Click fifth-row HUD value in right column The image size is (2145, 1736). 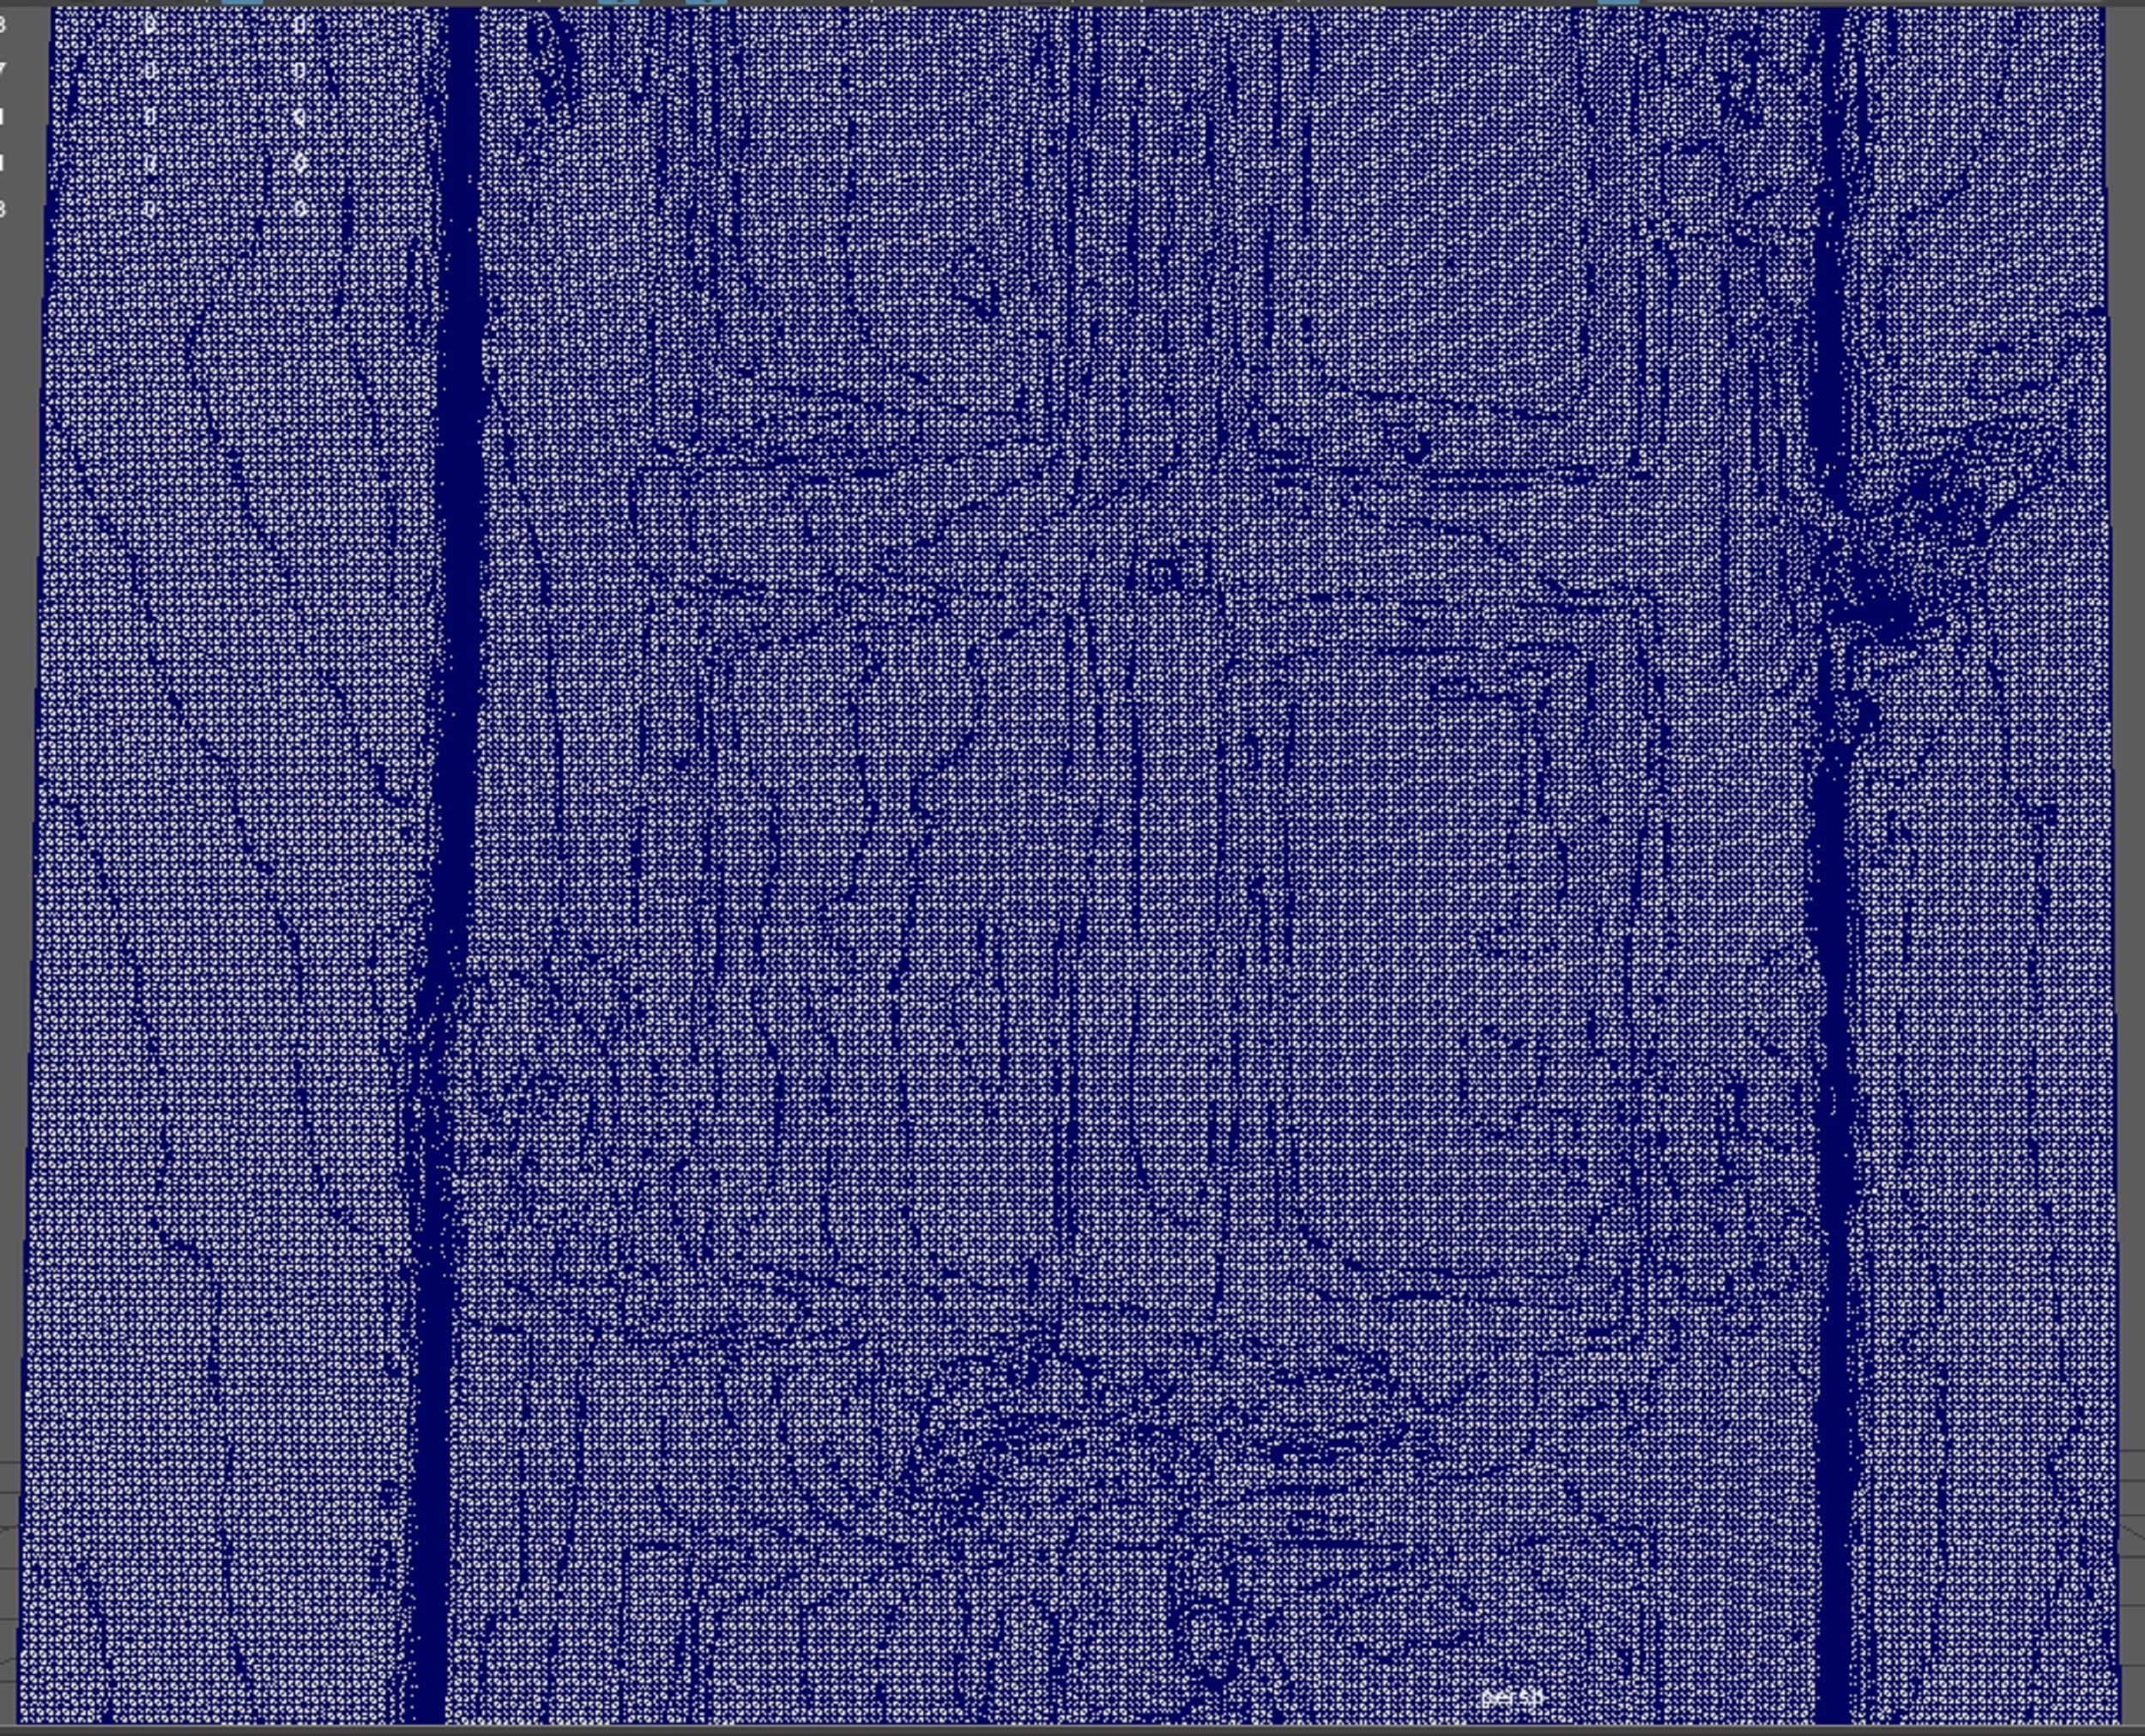point(300,209)
